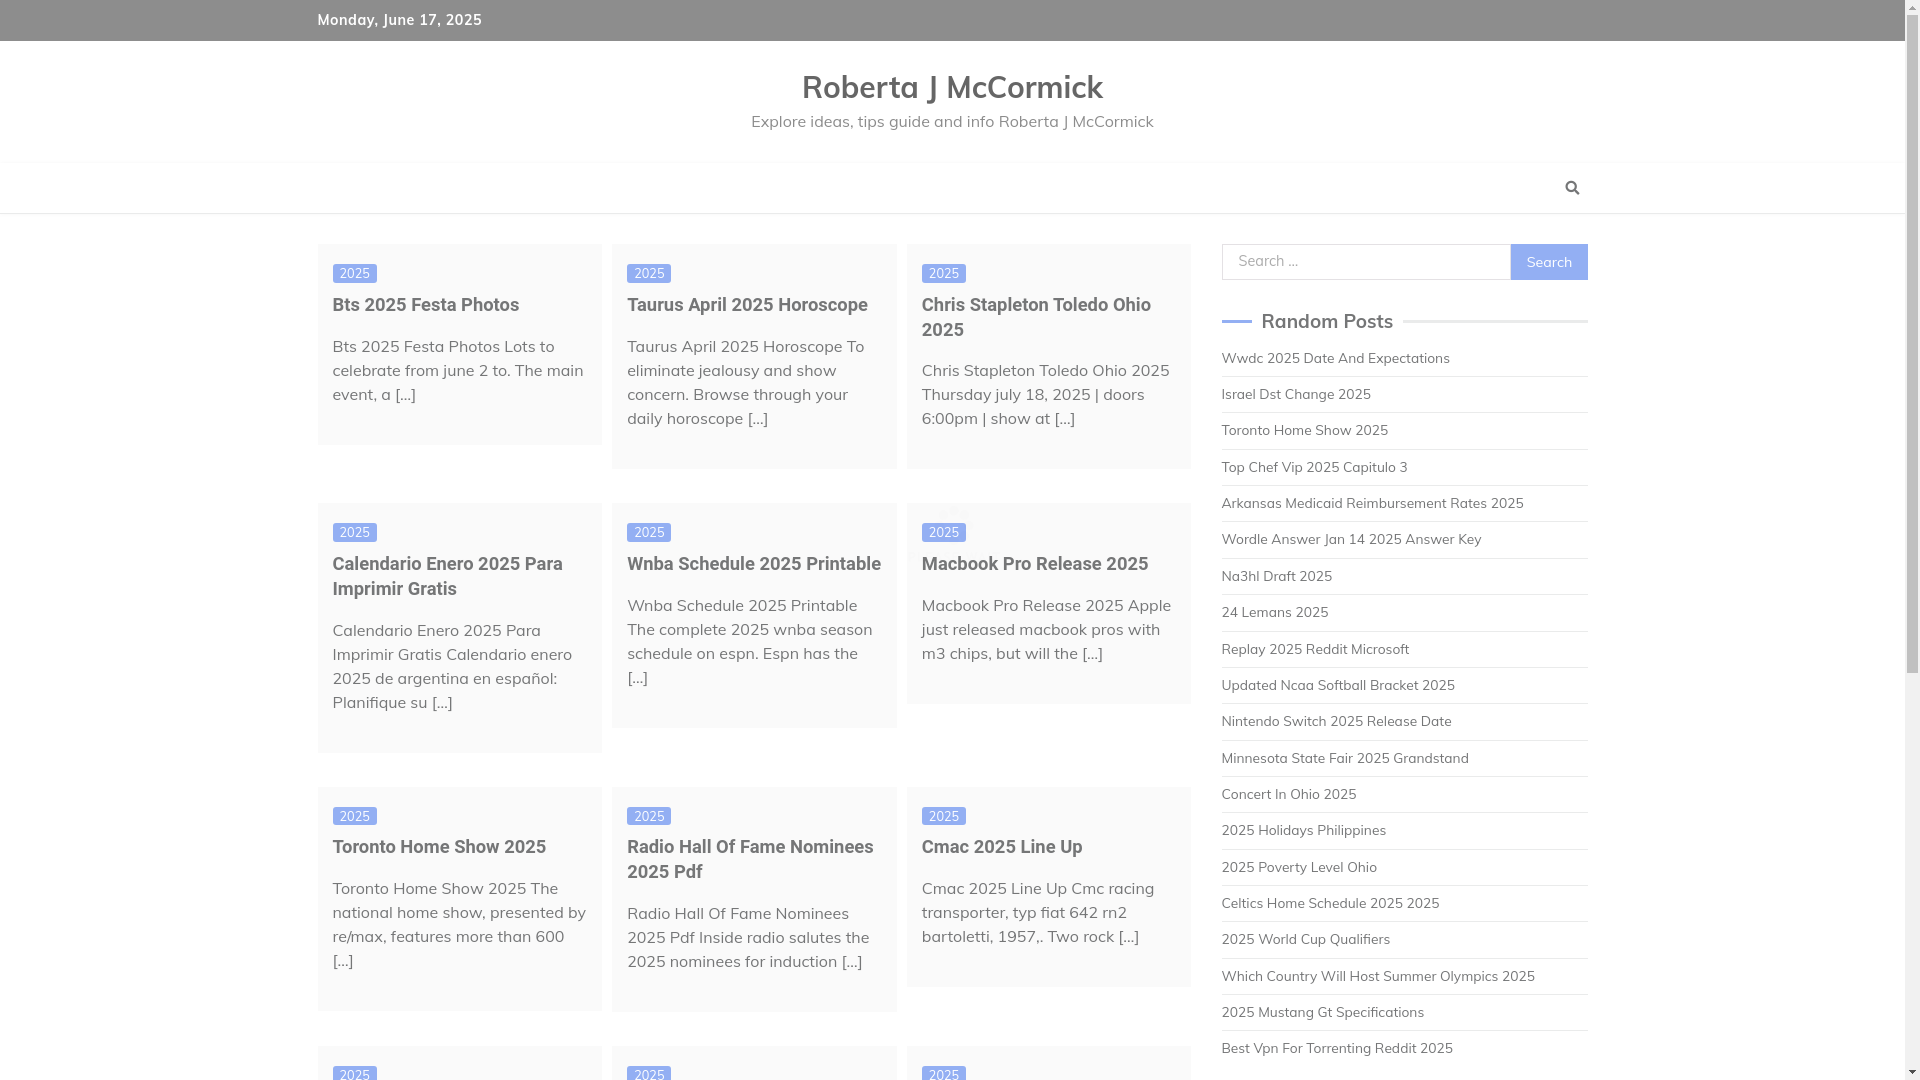1920x1080 pixels.
Task: Open Toronto Home Show 2025 sidebar link
Action: coord(1304,430)
